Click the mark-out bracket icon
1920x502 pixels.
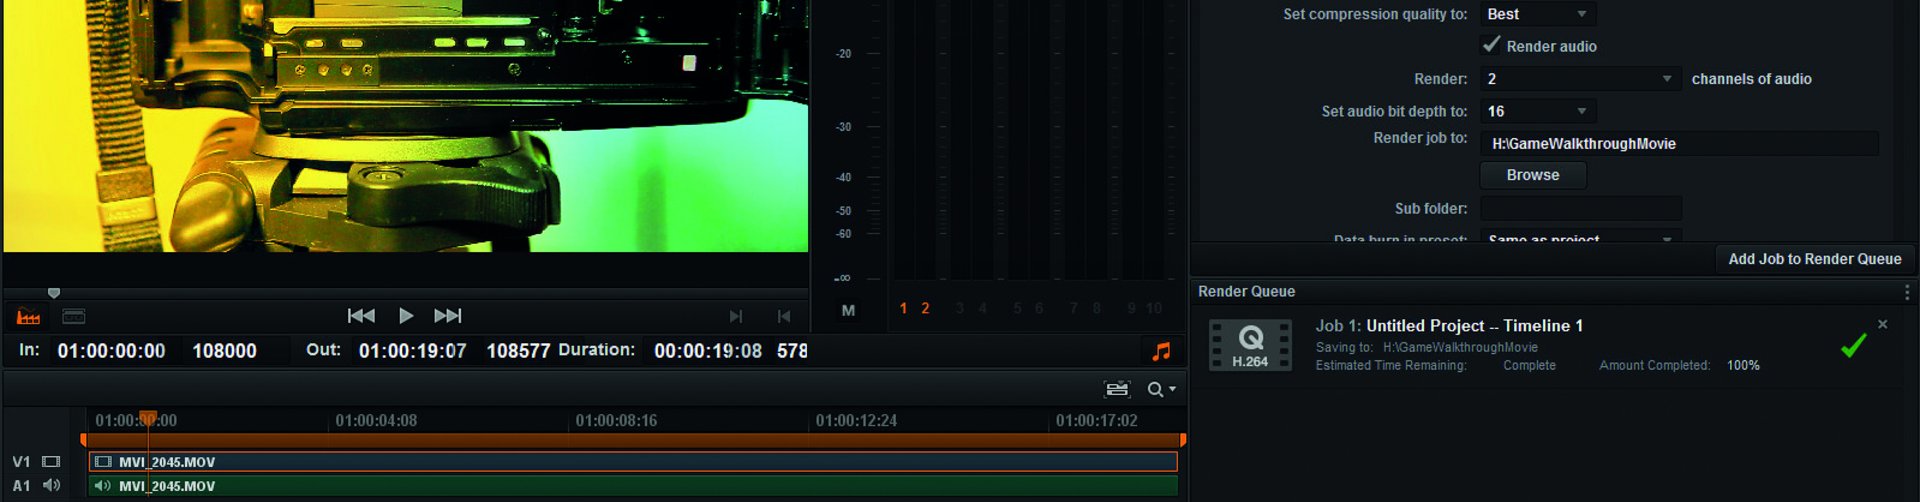pos(784,316)
